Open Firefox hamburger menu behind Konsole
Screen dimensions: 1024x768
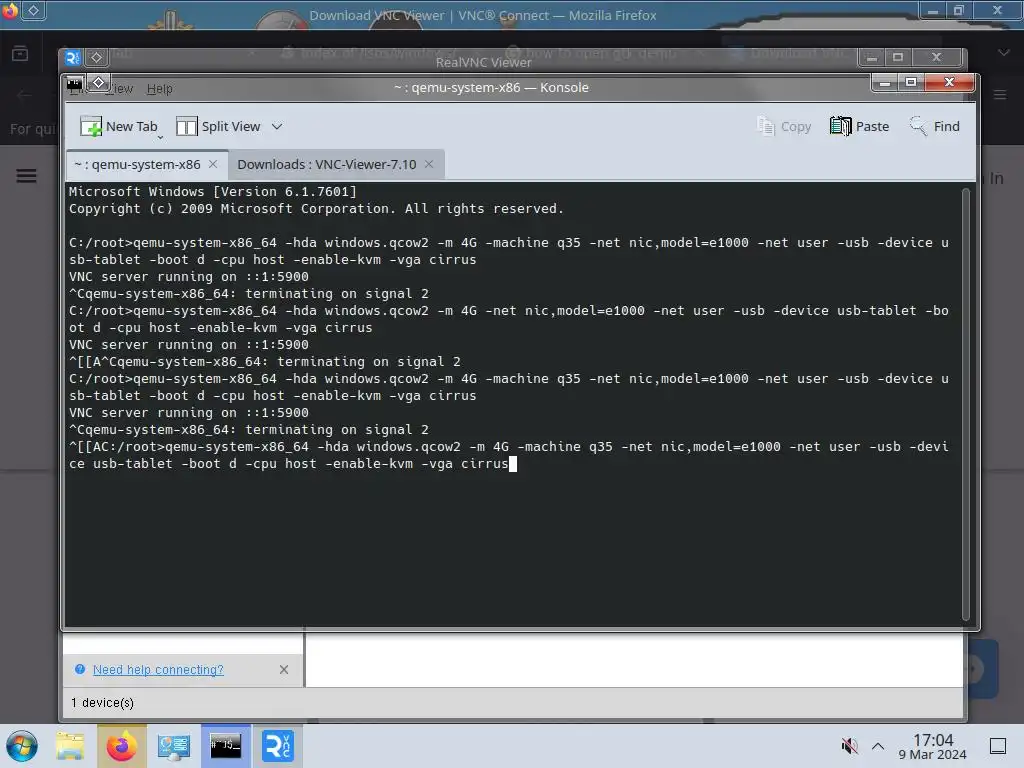coord(1000,95)
